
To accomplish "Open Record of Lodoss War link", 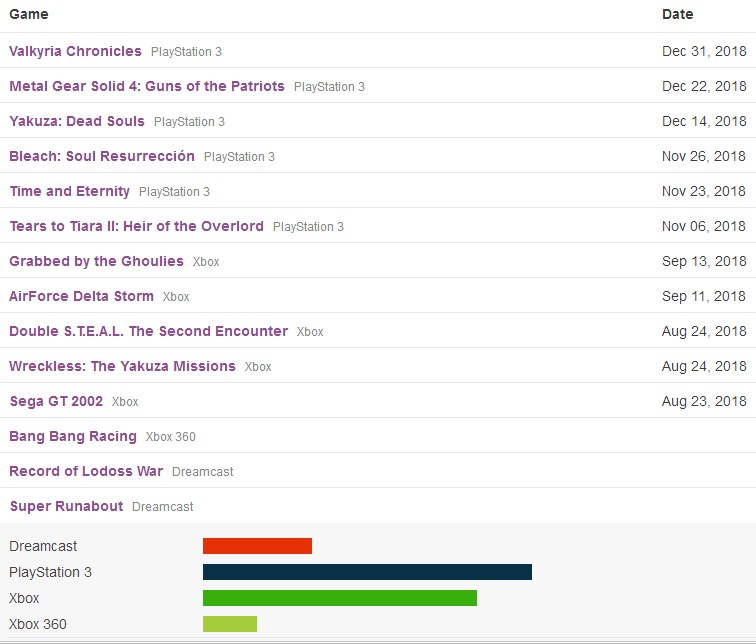I will coord(86,471).
